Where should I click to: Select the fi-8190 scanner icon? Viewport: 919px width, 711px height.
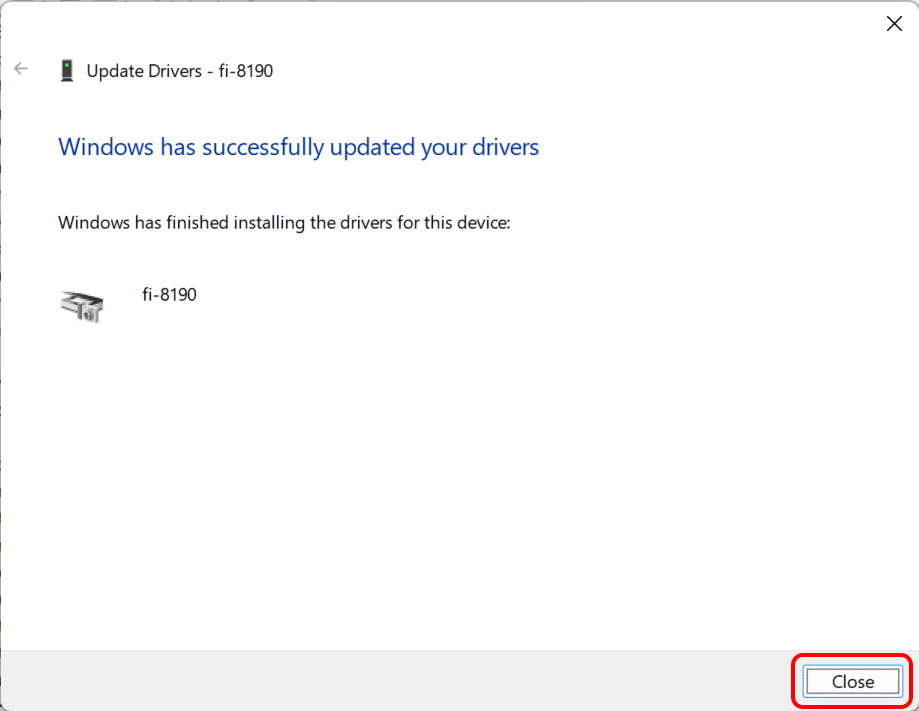pyautogui.click(x=82, y=306)
